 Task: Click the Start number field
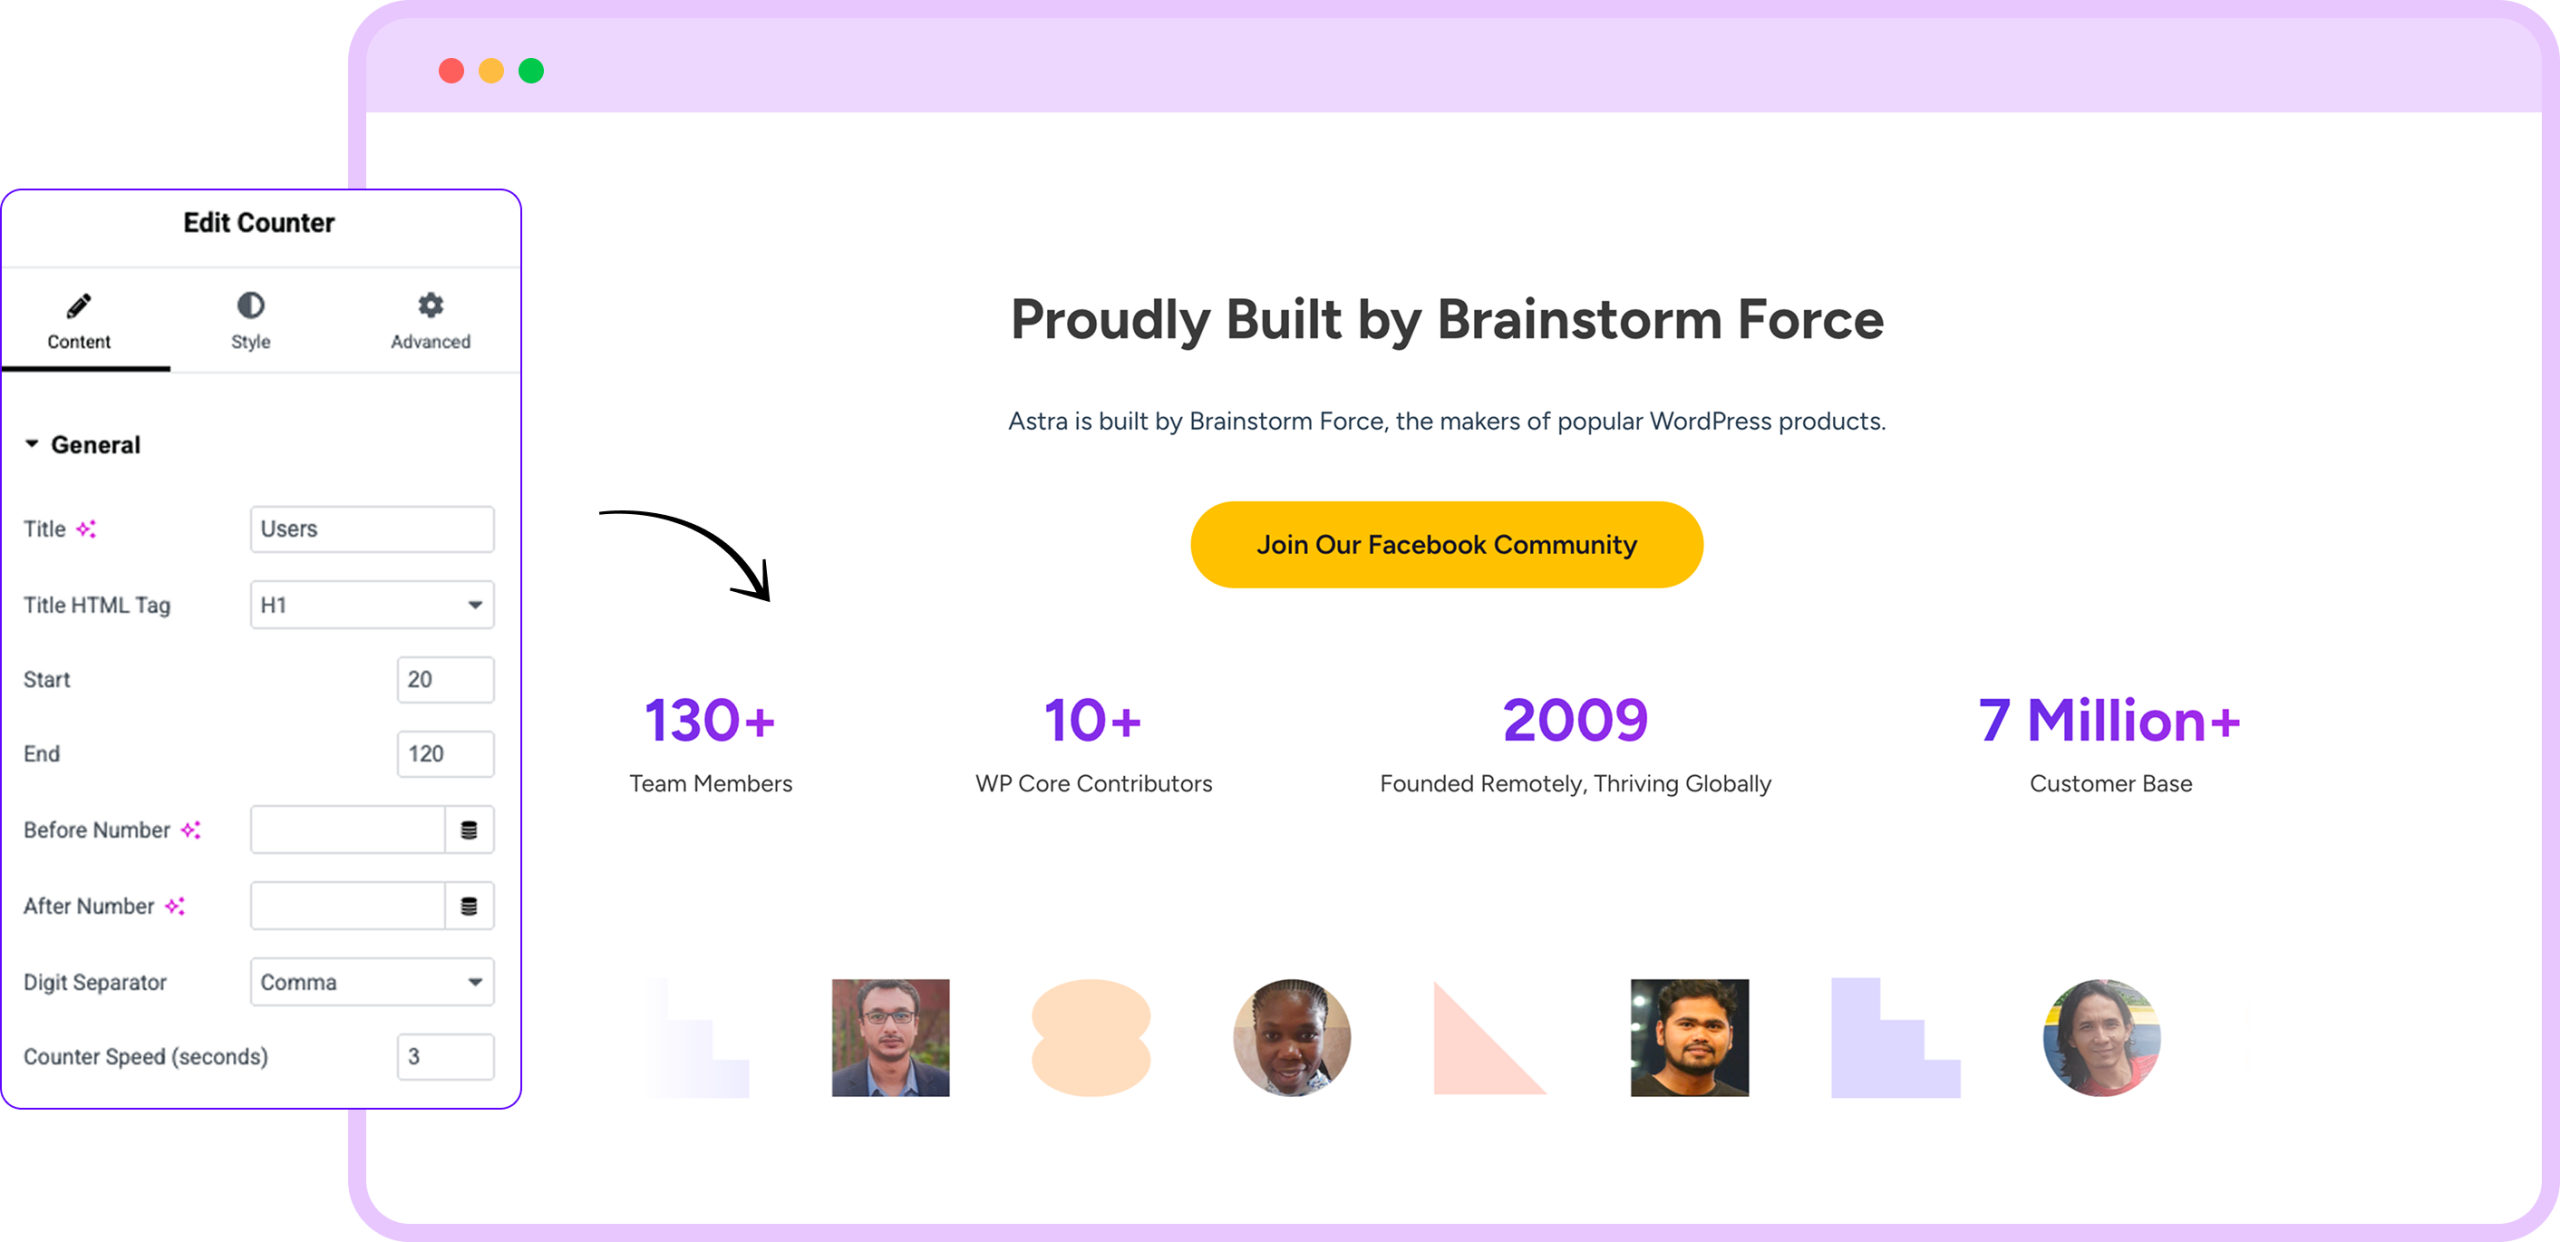[445, 680]
